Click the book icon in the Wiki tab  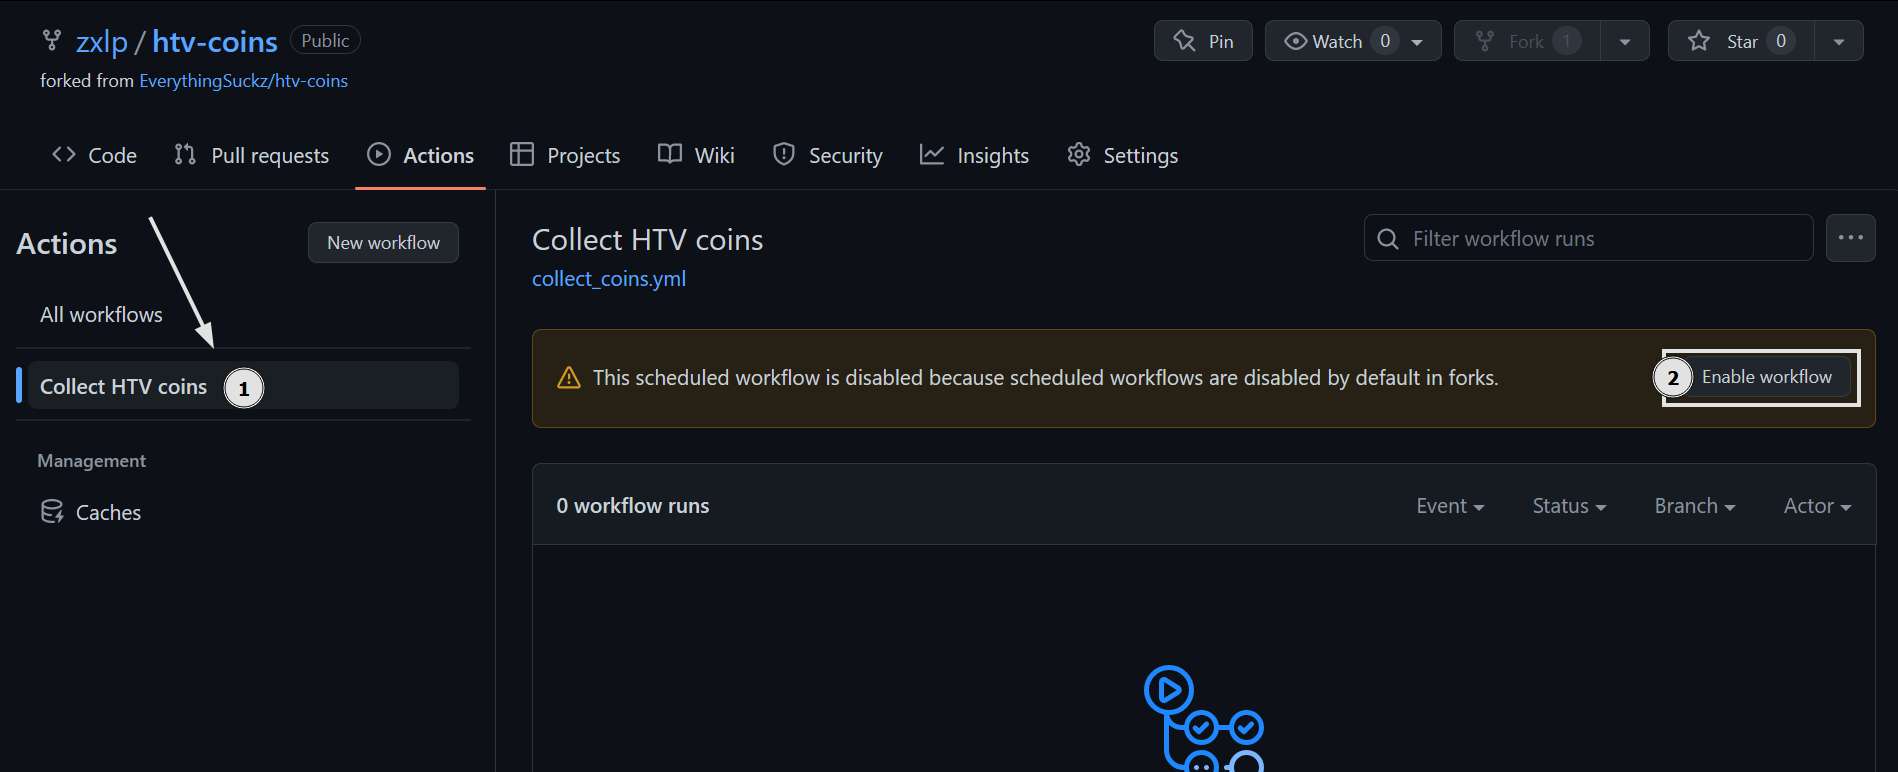pos(670,154)
